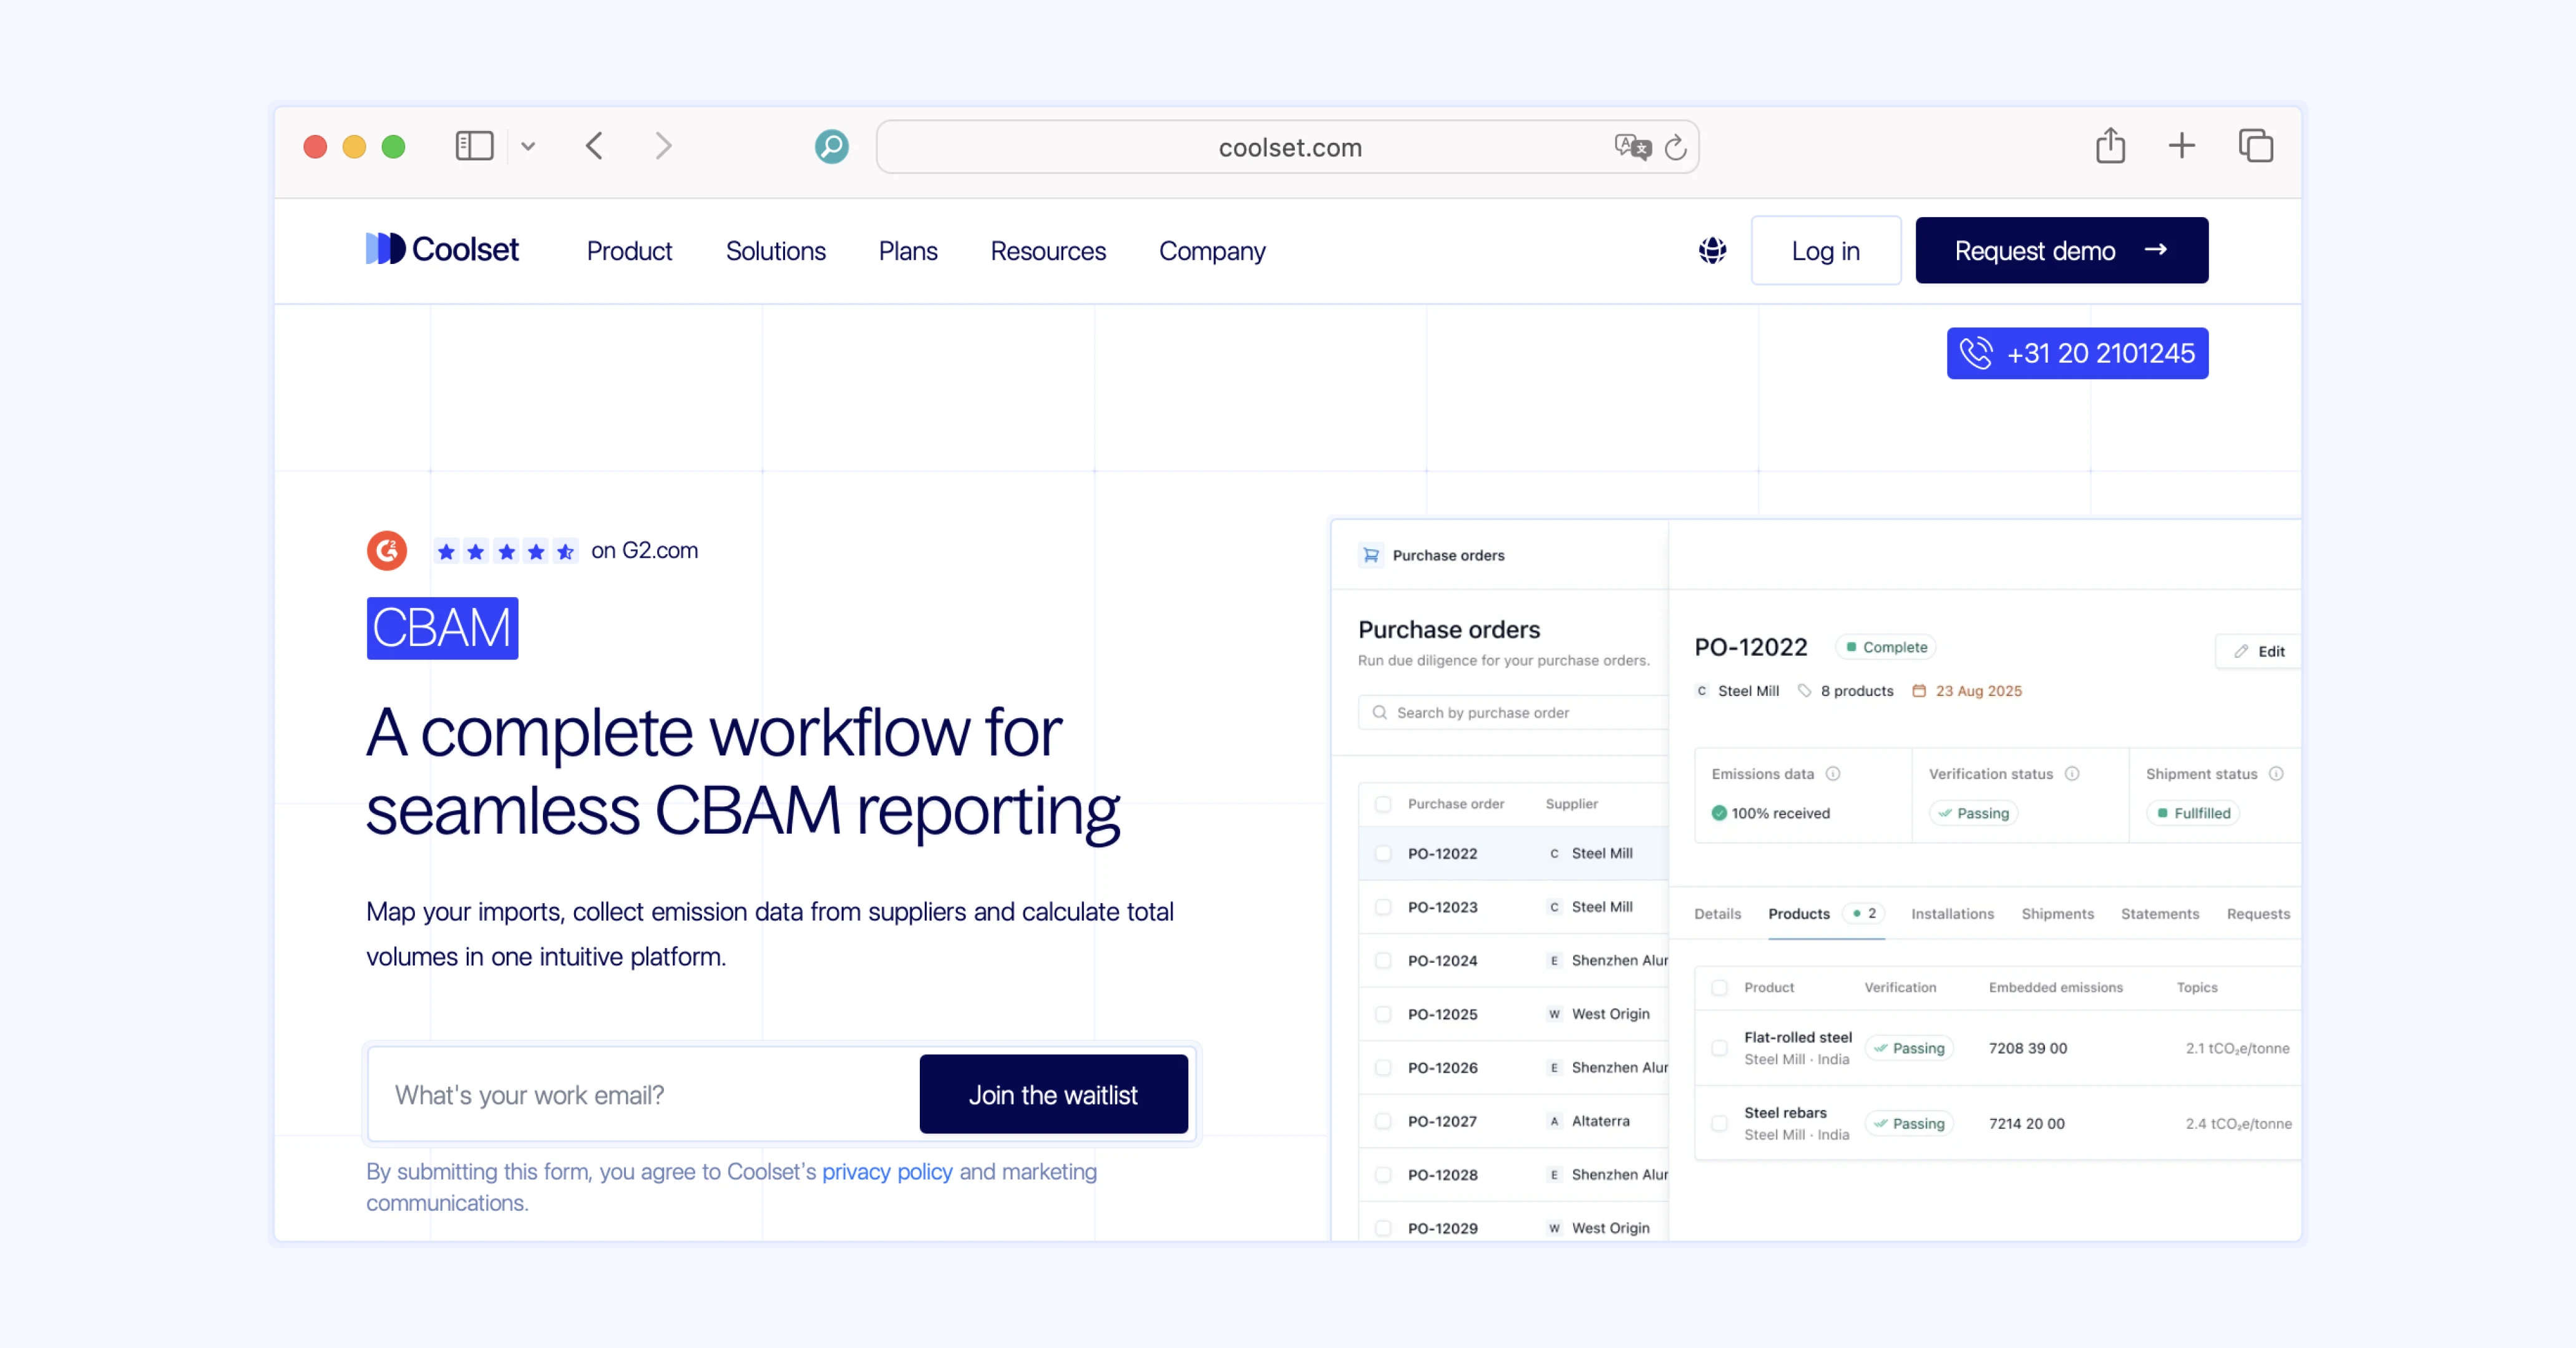Check the PO-12024 row checkbox
This screenshot has width=2576, height=1348.
click(x=1383, y=961)
